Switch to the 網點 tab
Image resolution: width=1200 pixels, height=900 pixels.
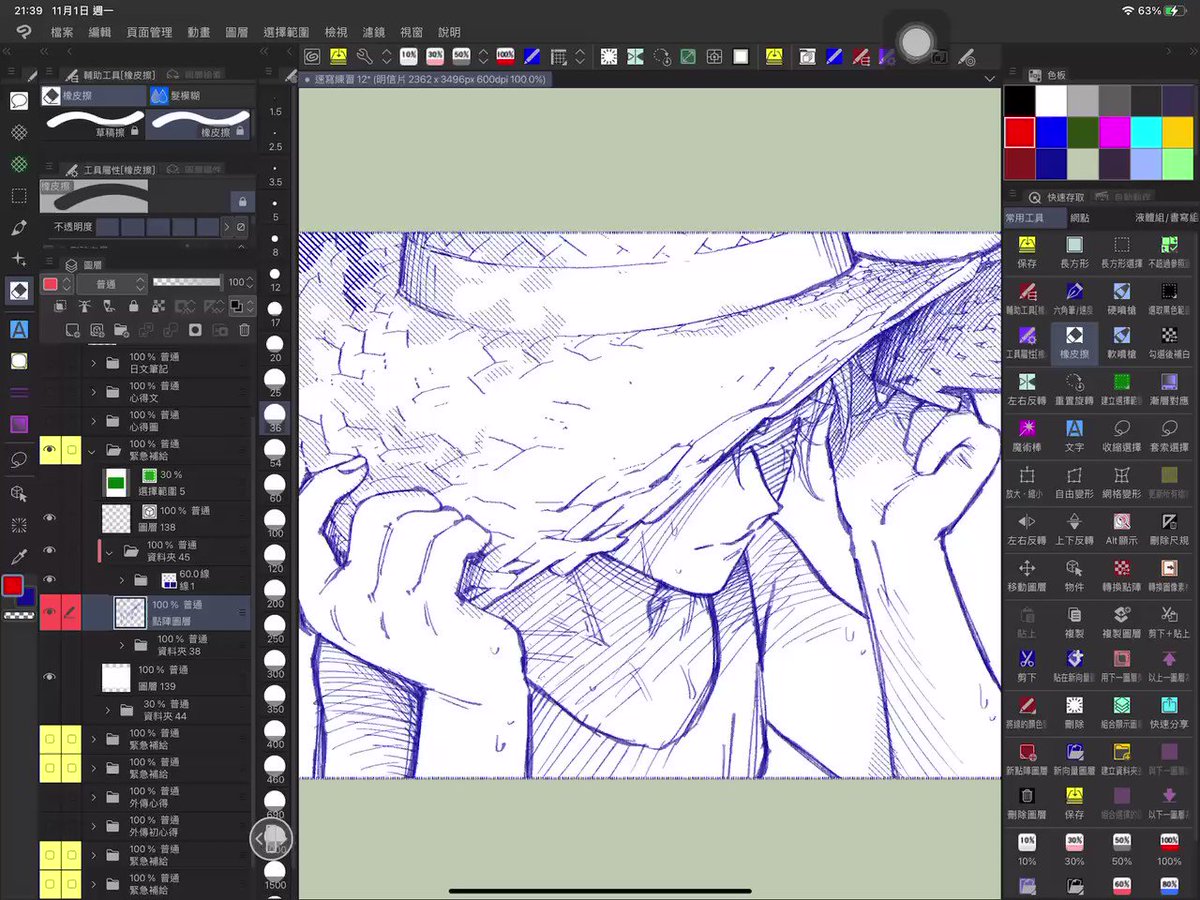coord(1080,217)
